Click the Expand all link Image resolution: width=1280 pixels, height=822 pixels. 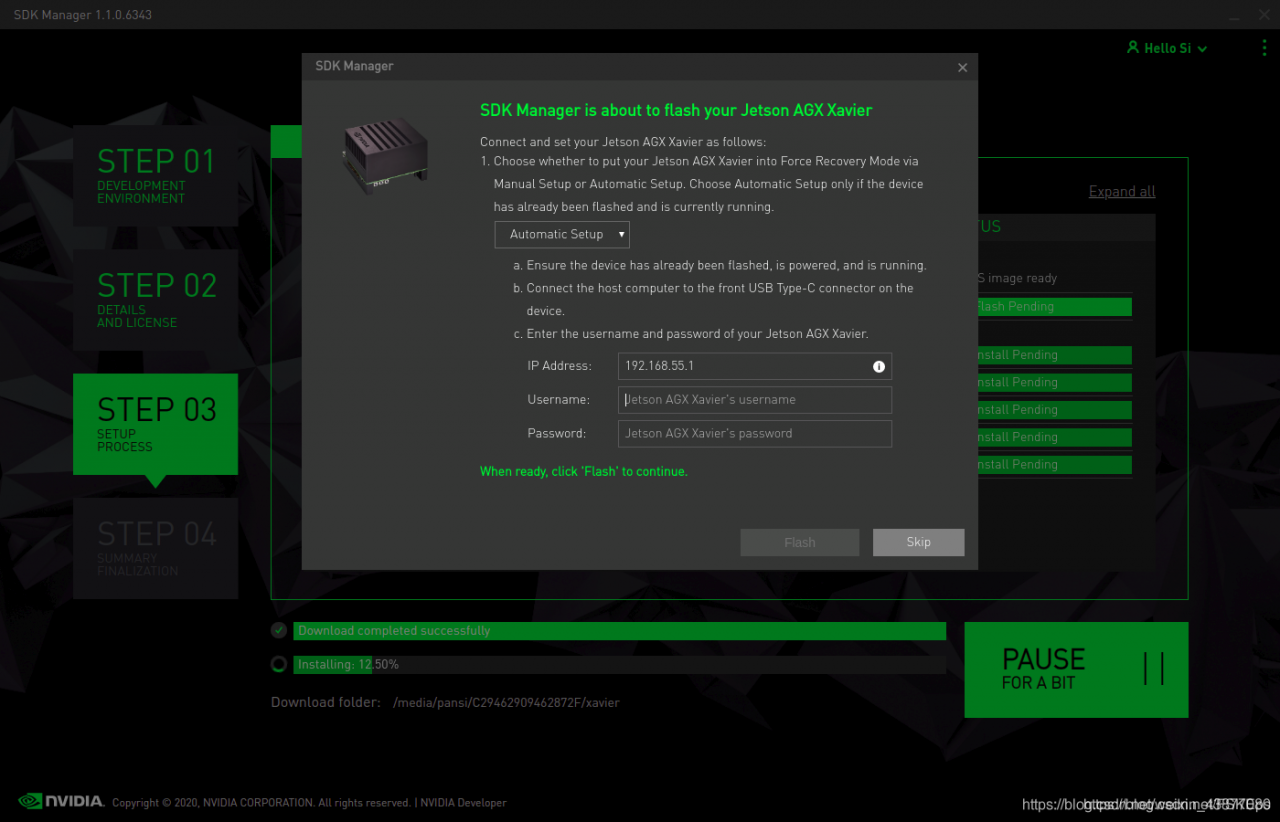click(x=1122, y=191)
